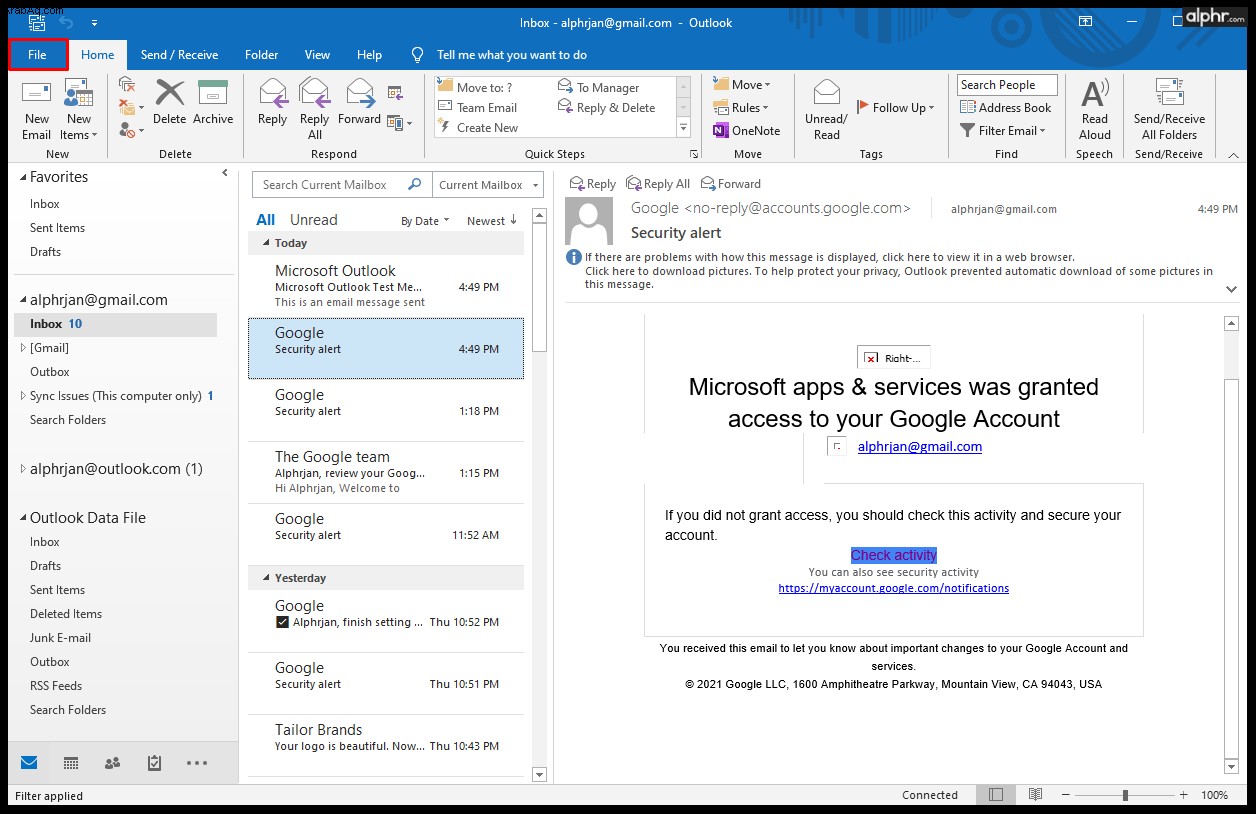
Task: Open the Folder tab
Action: coord(262,55)
